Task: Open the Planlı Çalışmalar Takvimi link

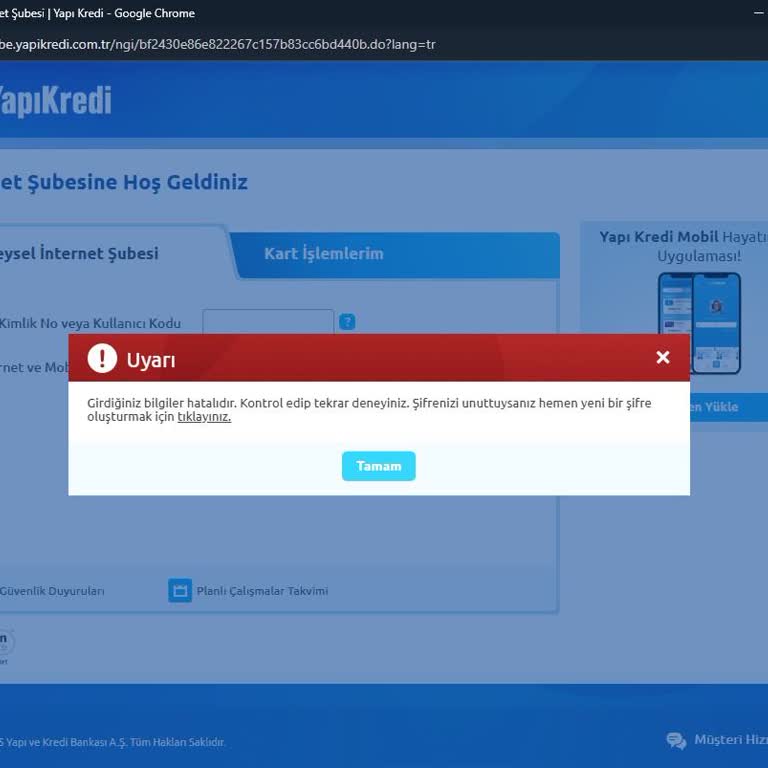Action: [x=262, y=591]
